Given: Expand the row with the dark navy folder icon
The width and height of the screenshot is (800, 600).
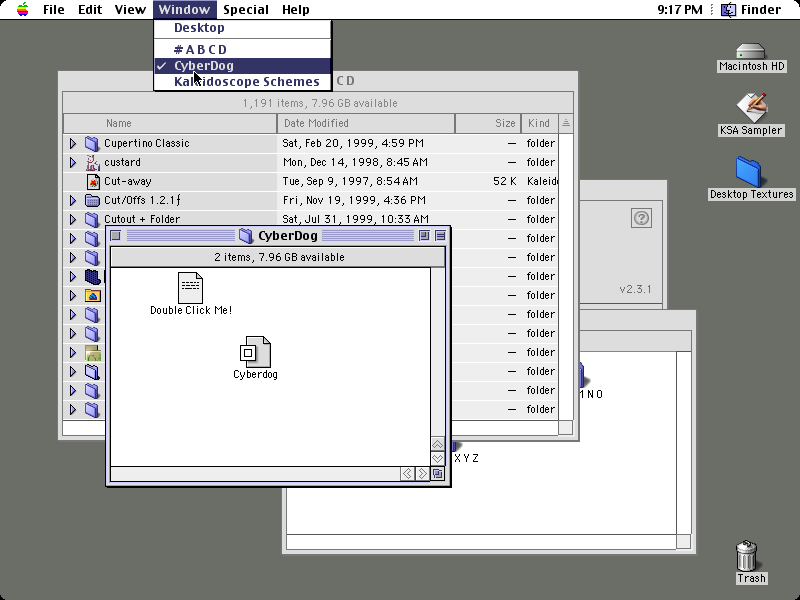Looking at the screenshot, I should pos(73,276).
